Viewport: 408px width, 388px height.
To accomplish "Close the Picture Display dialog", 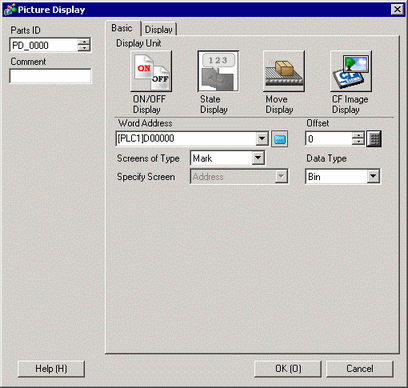I will tap(397, 9).
